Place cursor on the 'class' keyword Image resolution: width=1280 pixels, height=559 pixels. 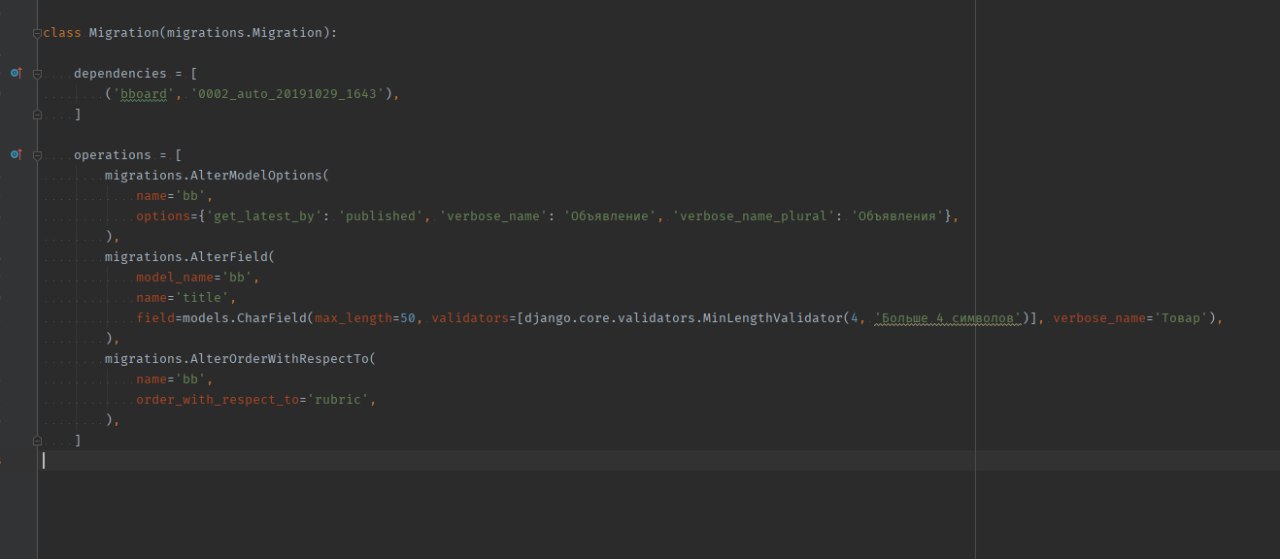[62, 33]
